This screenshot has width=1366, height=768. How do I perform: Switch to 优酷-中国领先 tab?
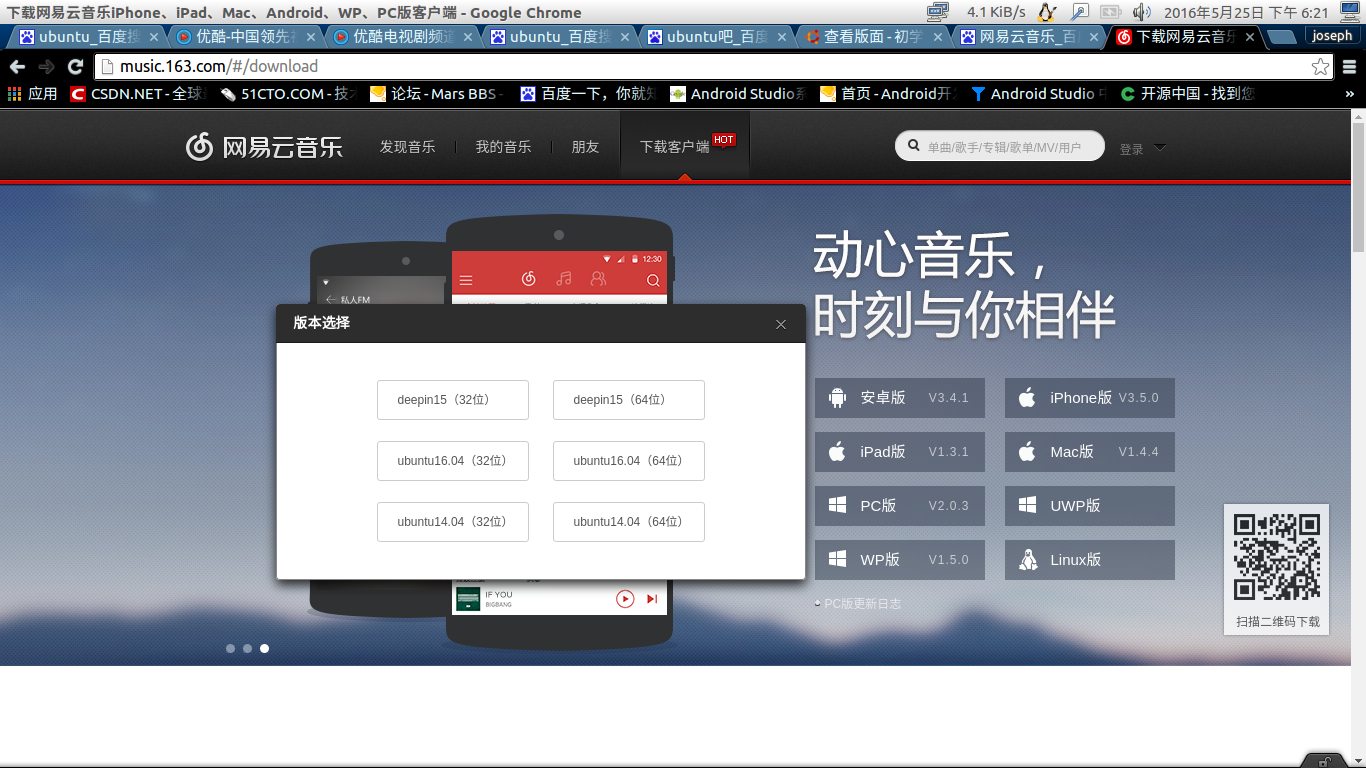click(248, 37)
